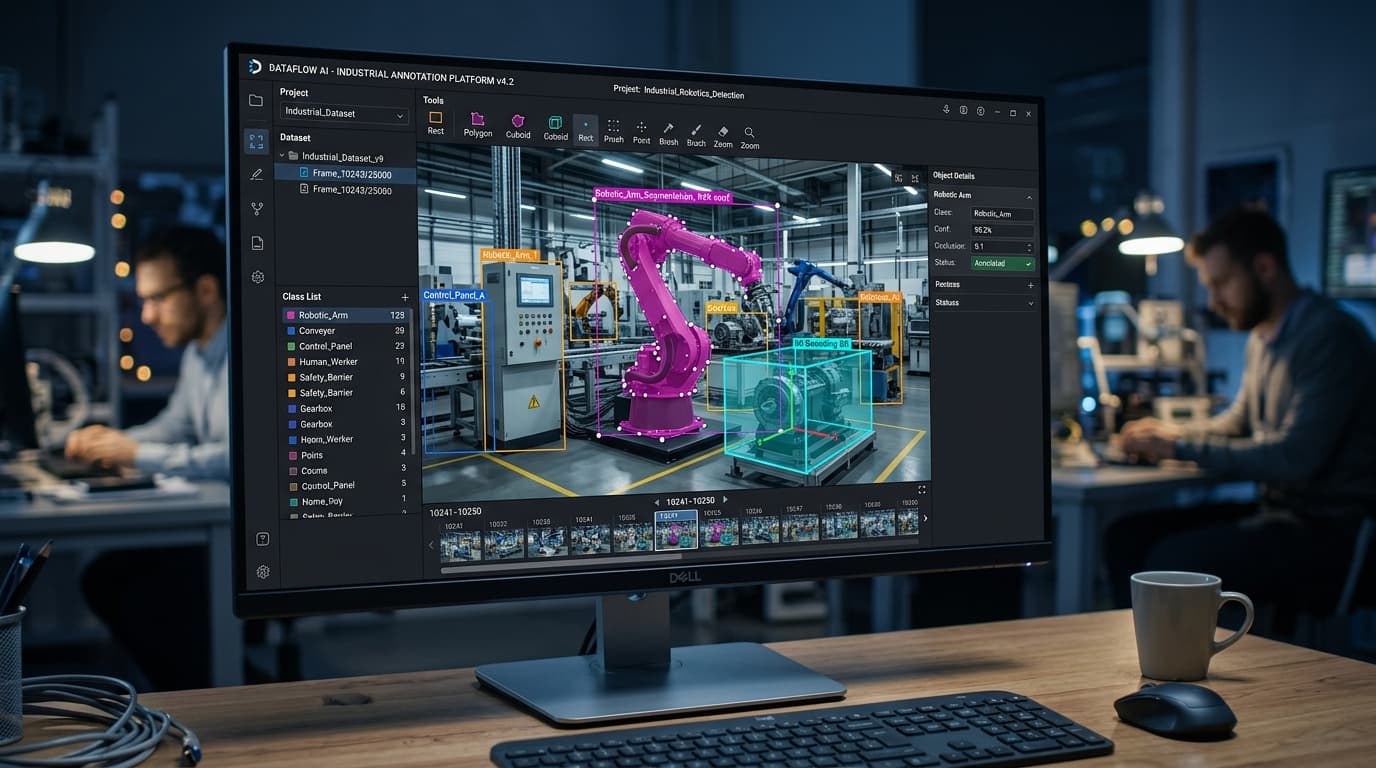Activate the Point tool
The image size is (1376, 768).
click(641, 133)
